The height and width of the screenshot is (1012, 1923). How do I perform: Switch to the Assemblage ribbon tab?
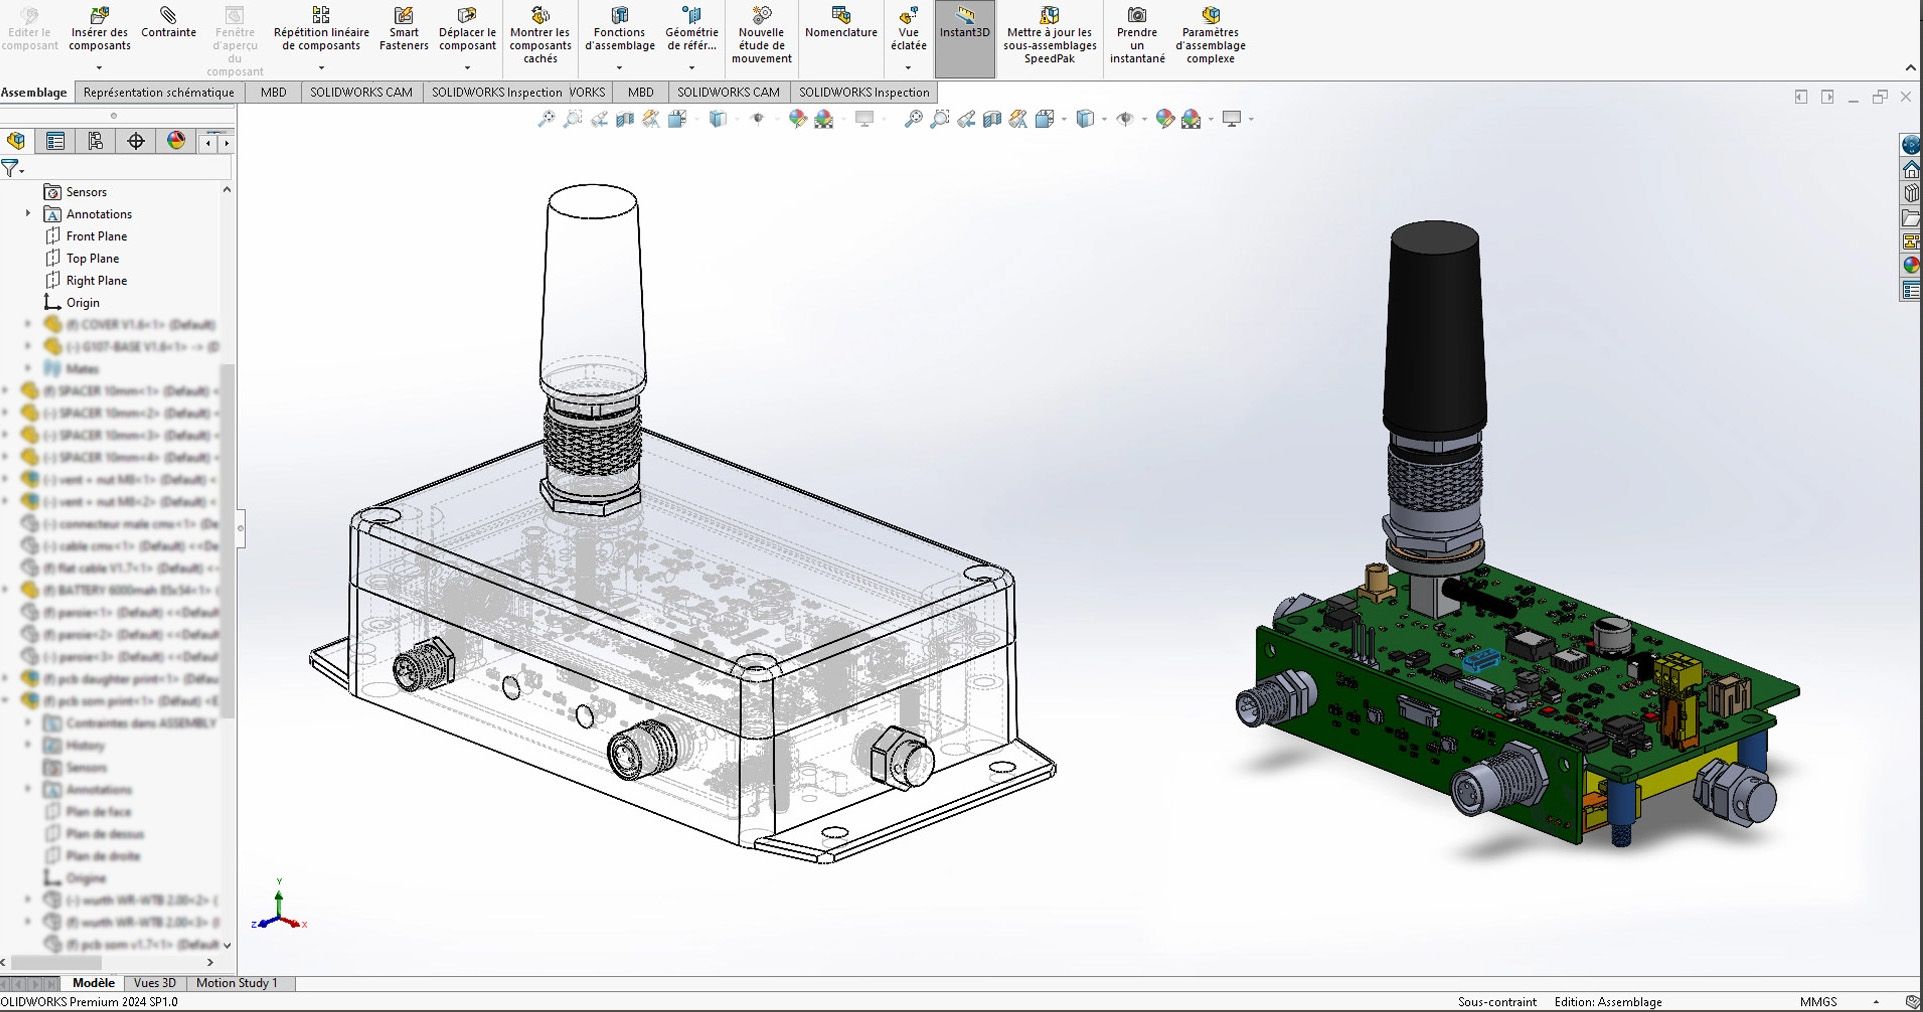tap(34, 92)
